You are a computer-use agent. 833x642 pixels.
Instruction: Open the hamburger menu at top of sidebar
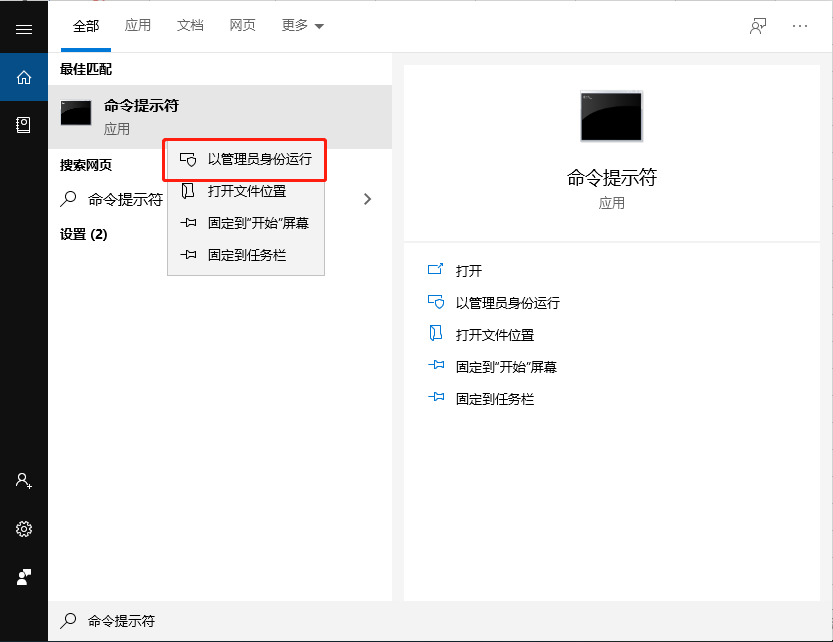pos(24,27)
